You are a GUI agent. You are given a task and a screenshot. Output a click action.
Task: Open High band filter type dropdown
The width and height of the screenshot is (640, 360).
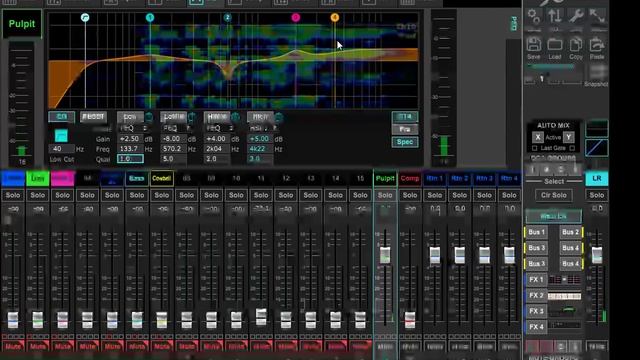click(x=263, y=128)
